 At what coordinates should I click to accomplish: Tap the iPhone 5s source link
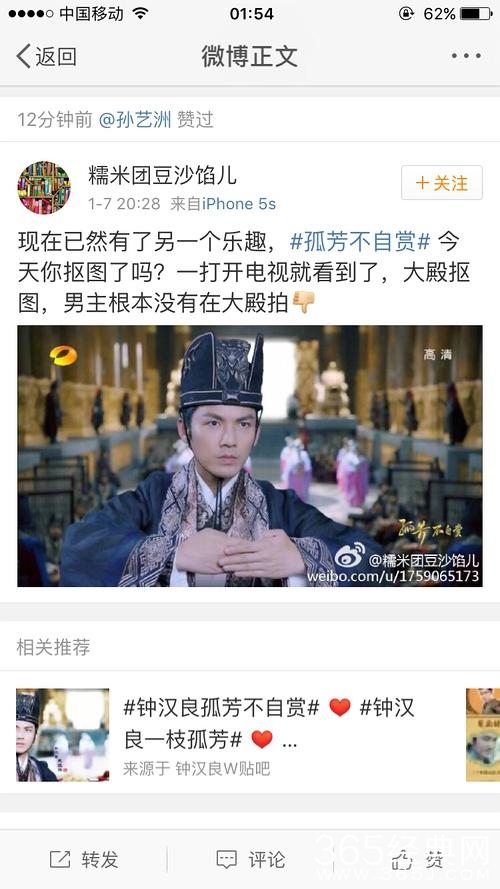[239, 204]
